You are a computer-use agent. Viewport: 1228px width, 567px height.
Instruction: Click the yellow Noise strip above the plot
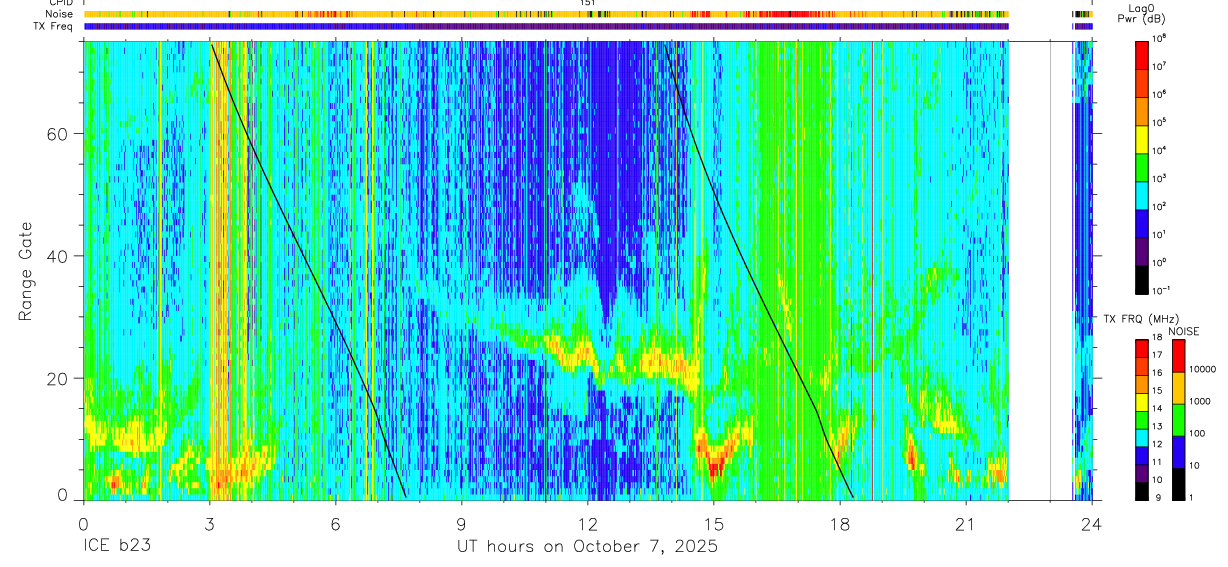546,15
